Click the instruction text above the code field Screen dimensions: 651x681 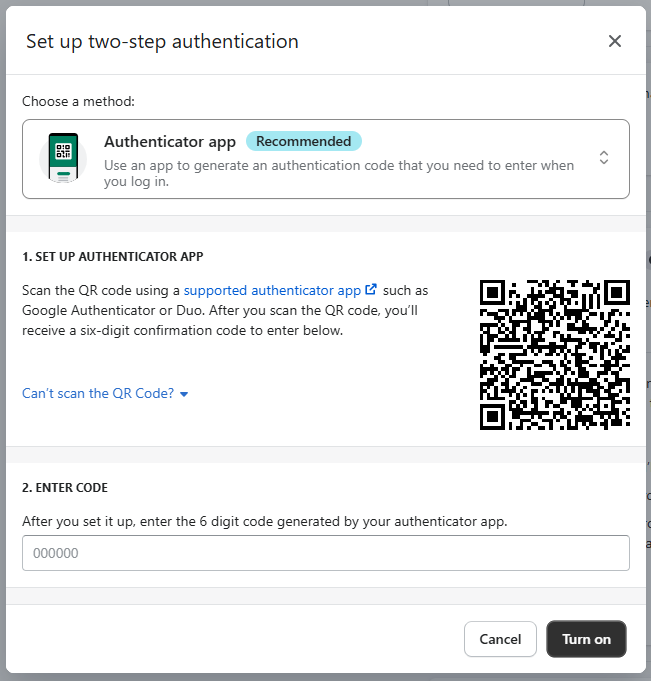(x=265, y=521)
